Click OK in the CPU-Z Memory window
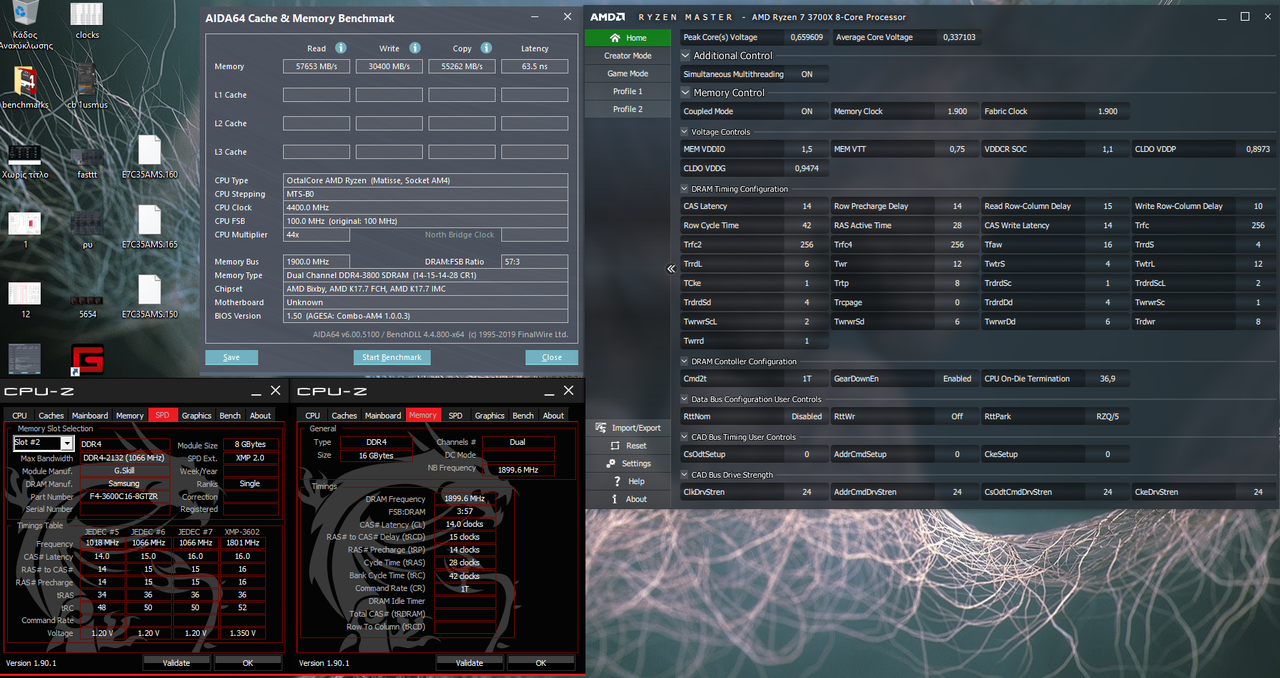This screenshot has width=1280, height=678. (540, 662)
